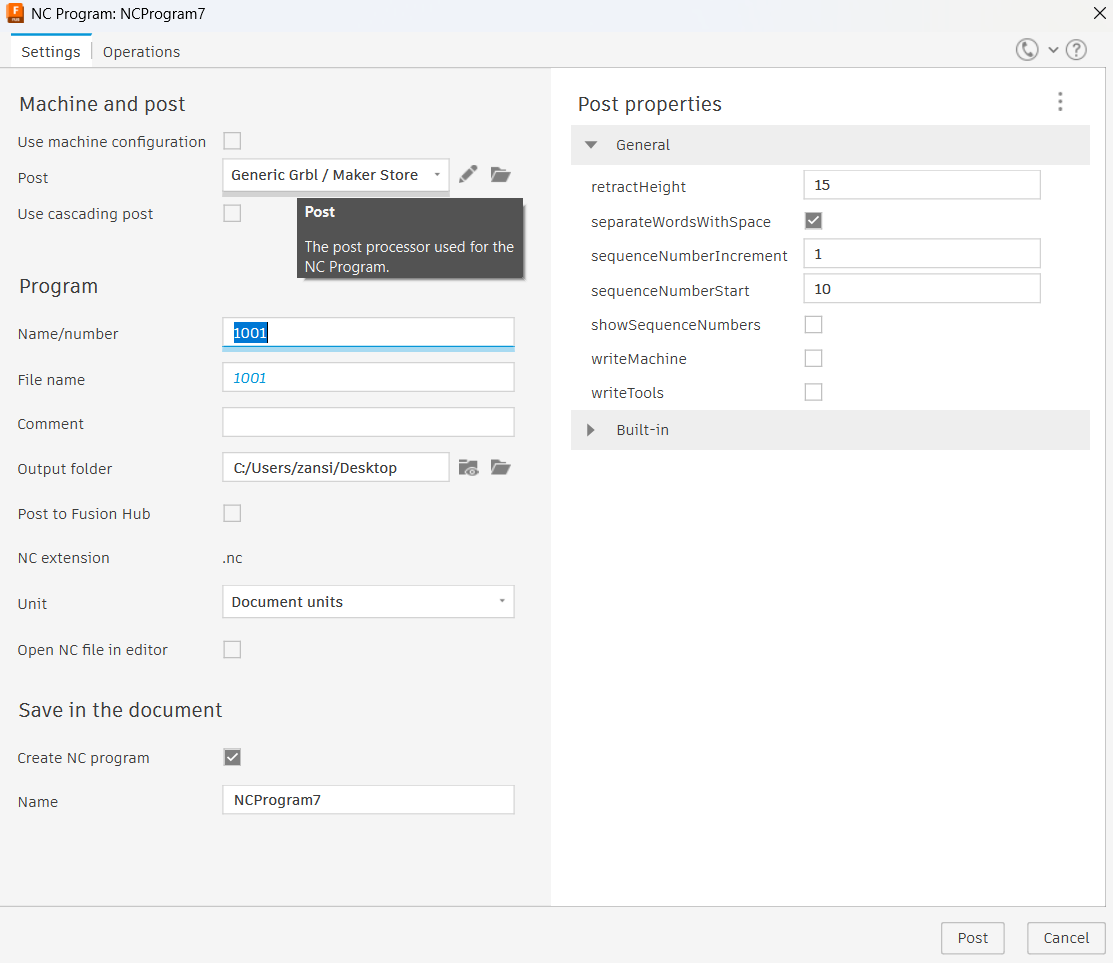Check Post to Fusion Hub

coord(232,513)
